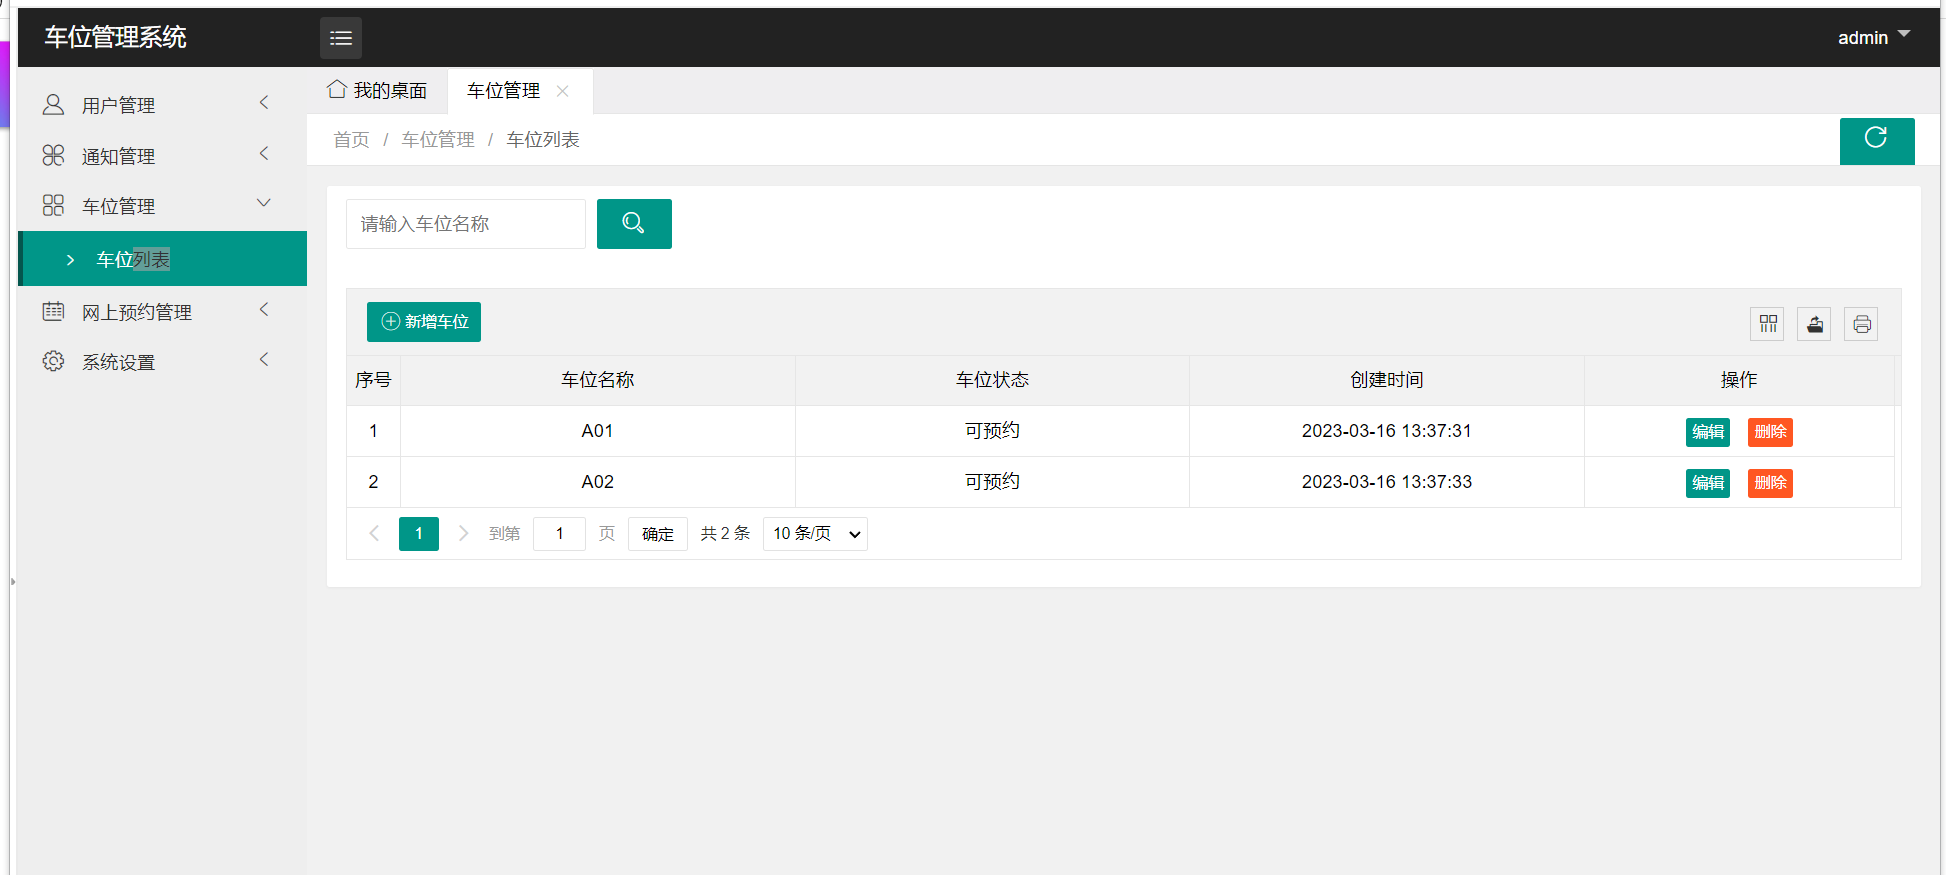
Task: Click the hamburger menu collapse icon
Action: click(341, 38)
